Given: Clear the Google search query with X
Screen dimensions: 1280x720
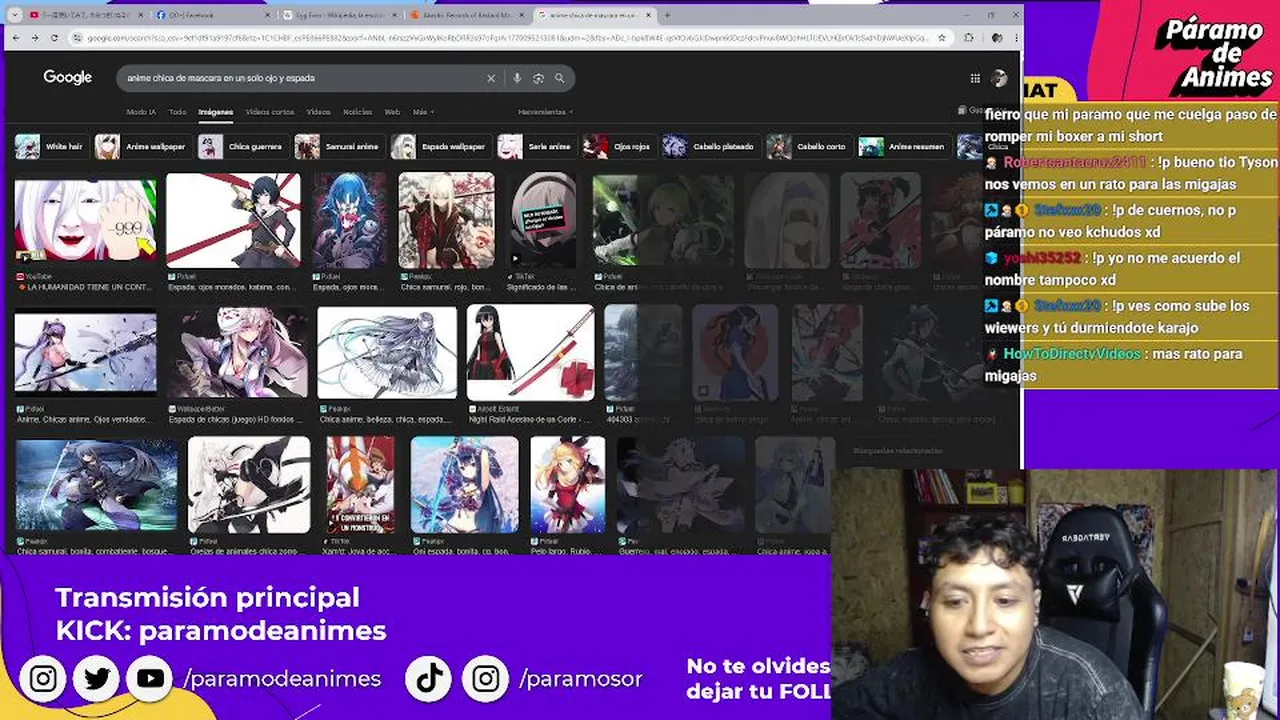Looking at the screenshot, I should tap(491, 78).
